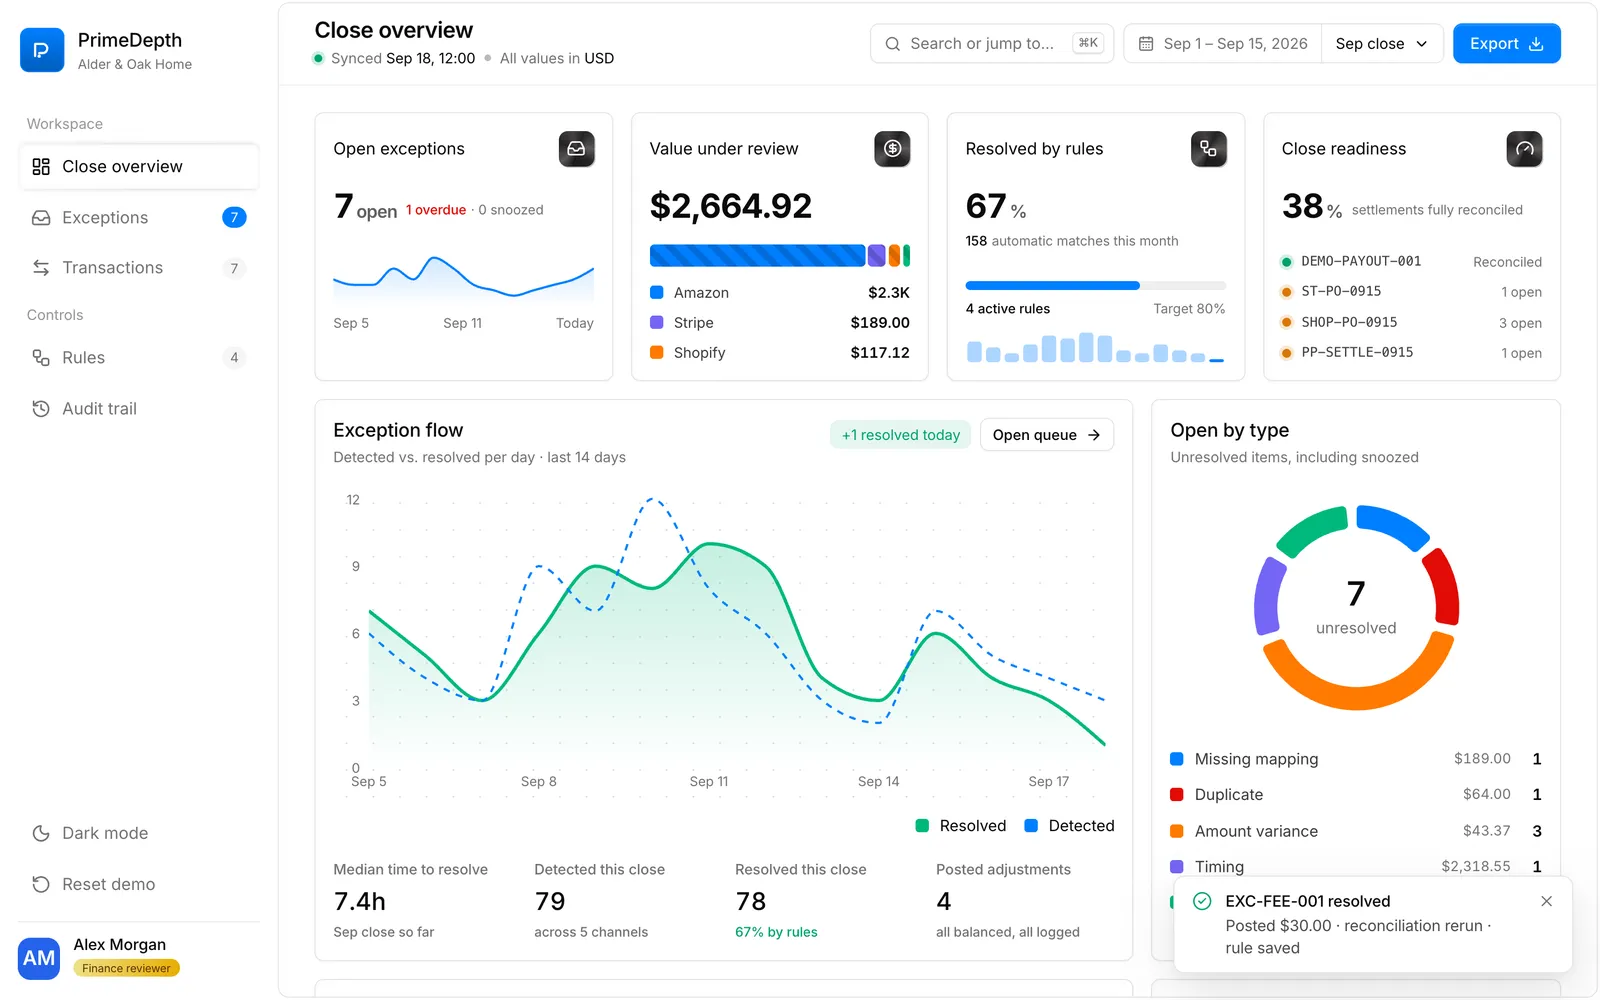Click the donut chart center 7 unresolved

click(1356, 606)
